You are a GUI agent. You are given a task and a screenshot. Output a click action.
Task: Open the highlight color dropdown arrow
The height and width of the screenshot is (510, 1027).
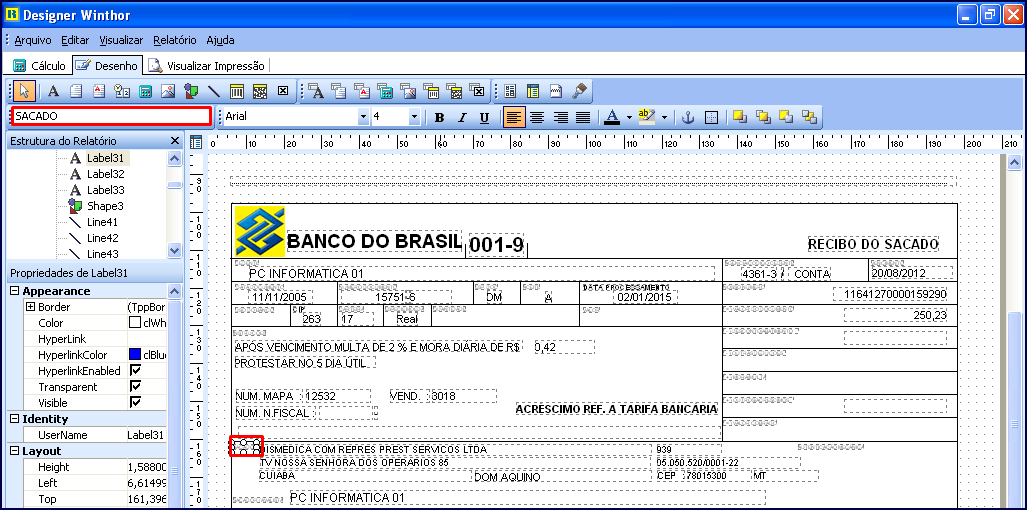tap(664, 118)
